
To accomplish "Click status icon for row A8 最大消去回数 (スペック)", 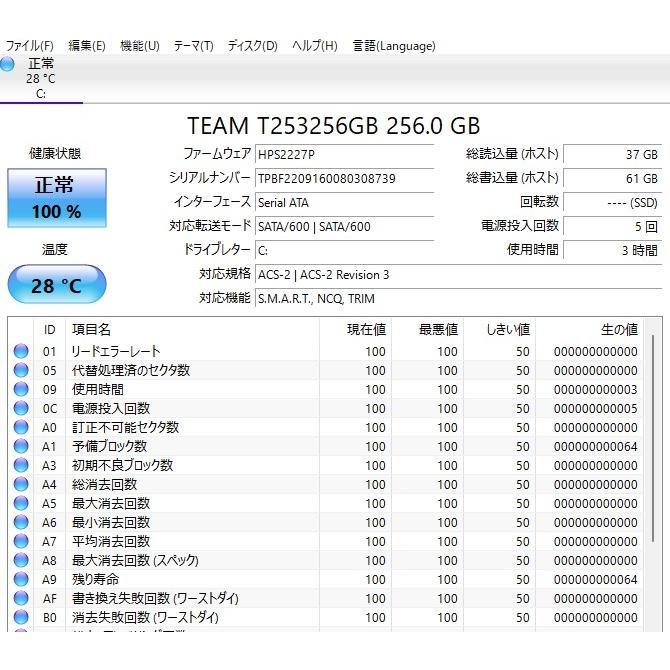I will coord(21,560).
